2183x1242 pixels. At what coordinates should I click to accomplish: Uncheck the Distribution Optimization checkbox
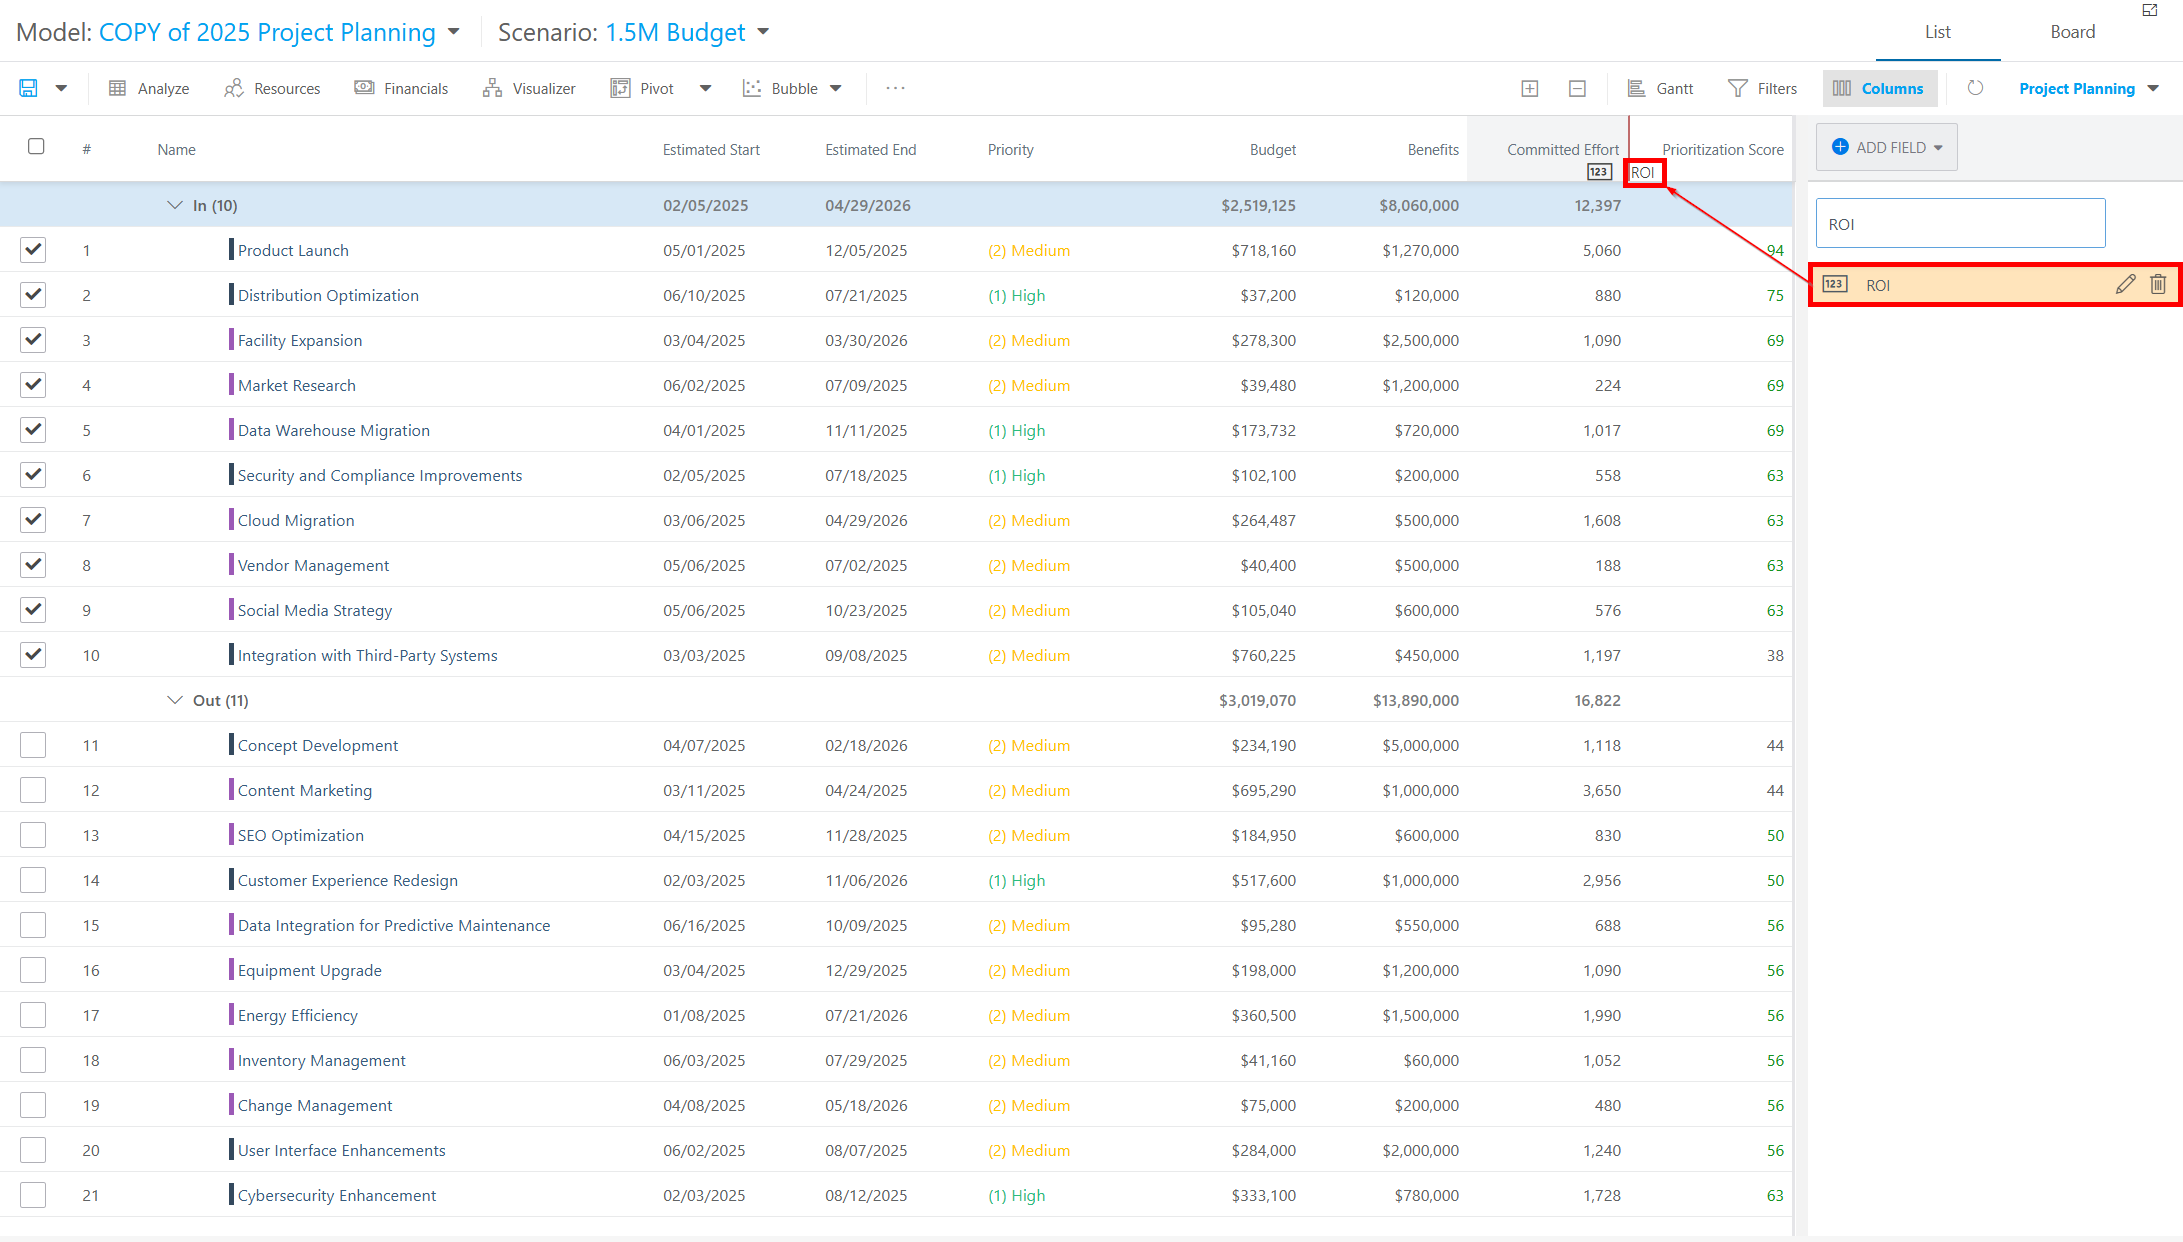pyautogui.click(x=33, y=294)
